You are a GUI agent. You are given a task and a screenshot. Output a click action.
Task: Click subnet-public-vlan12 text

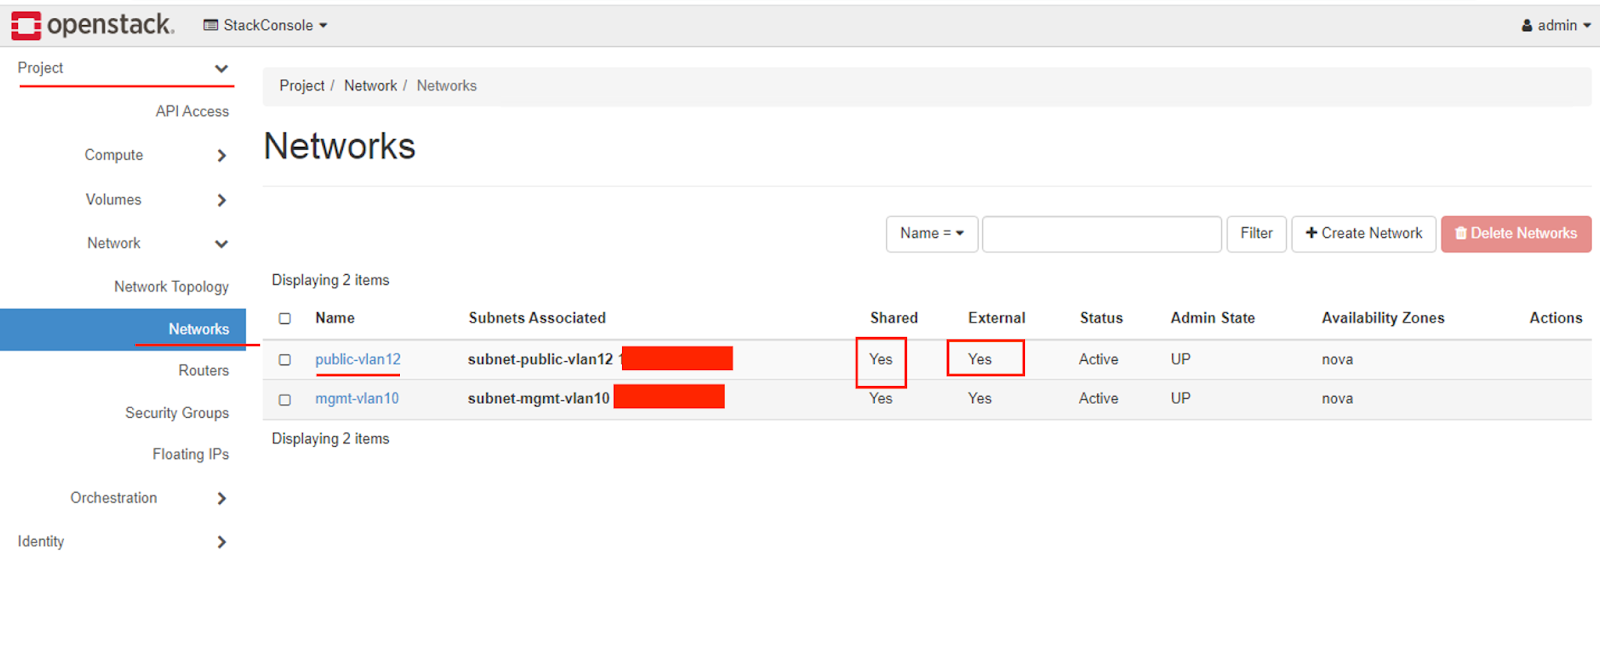tap(540, 359)
